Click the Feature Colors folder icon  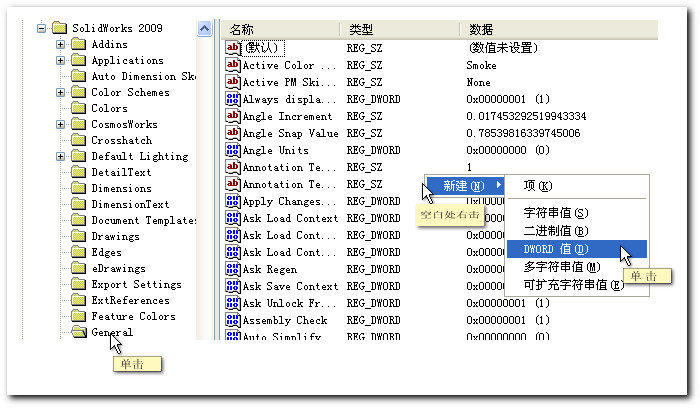coord(79,316)
